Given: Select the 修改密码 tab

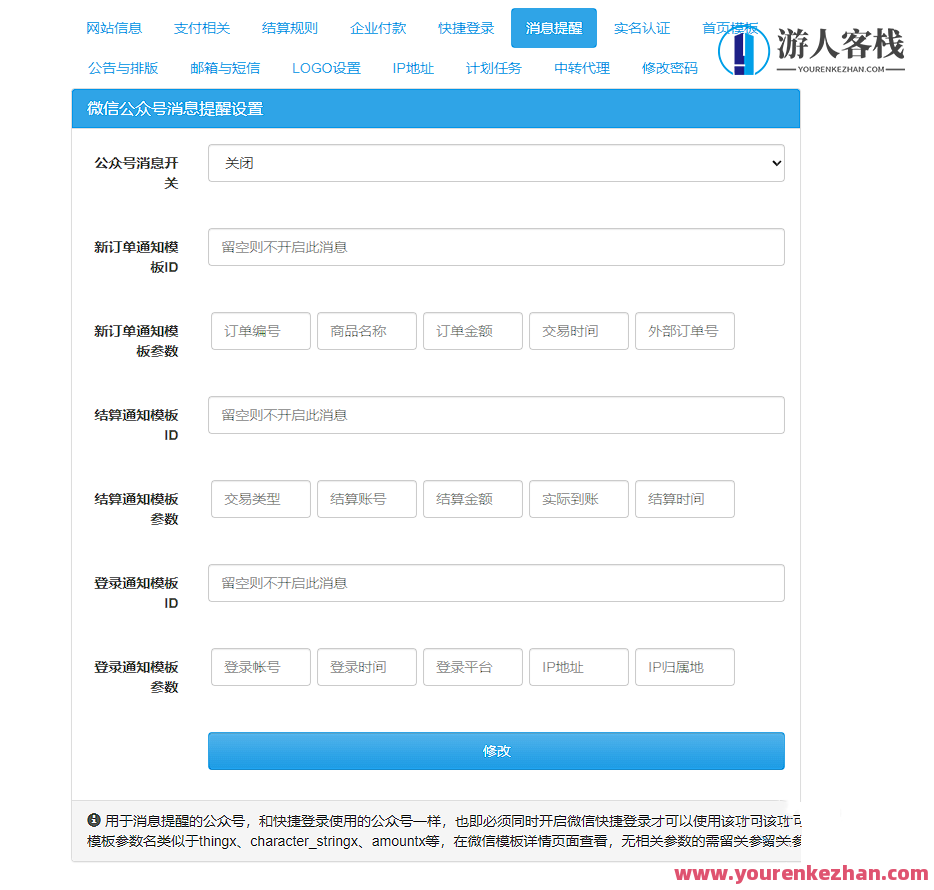Looking at the screenshot, I should 669,68.
